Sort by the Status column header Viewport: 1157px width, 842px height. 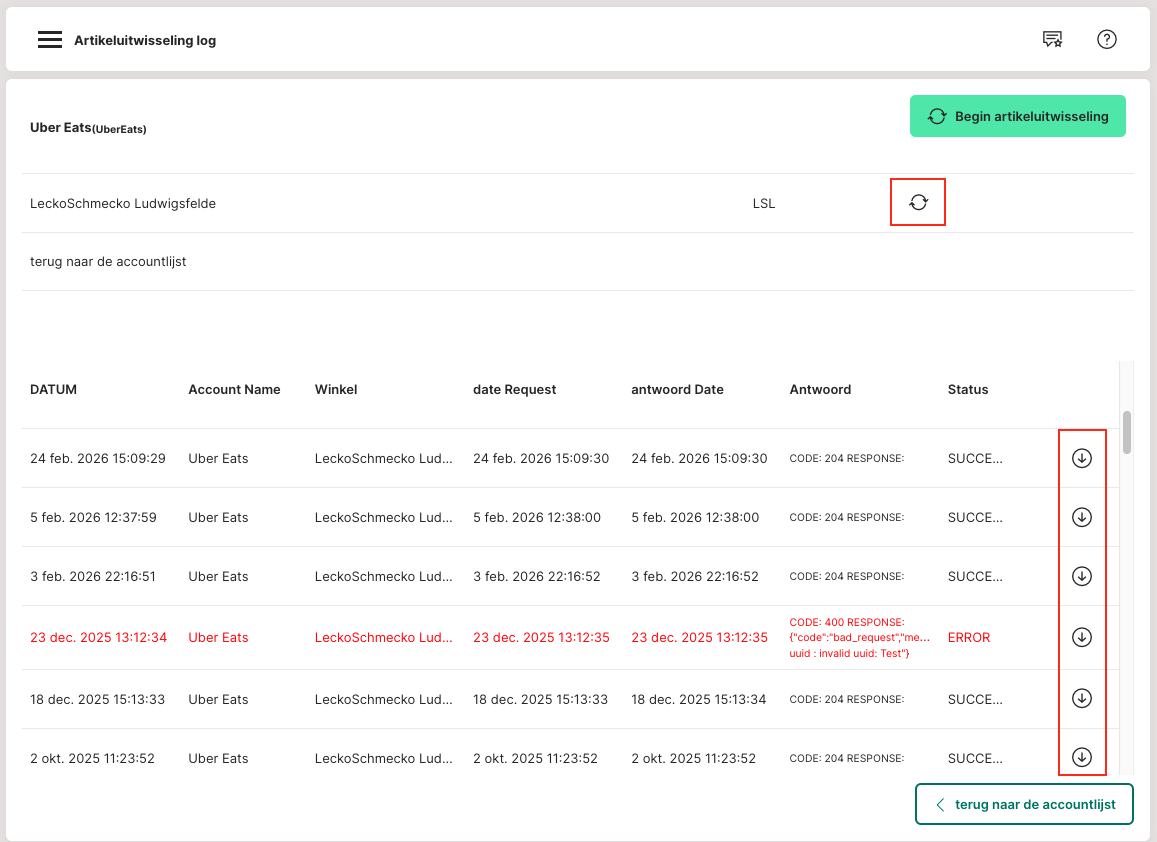tap(967, 390)
